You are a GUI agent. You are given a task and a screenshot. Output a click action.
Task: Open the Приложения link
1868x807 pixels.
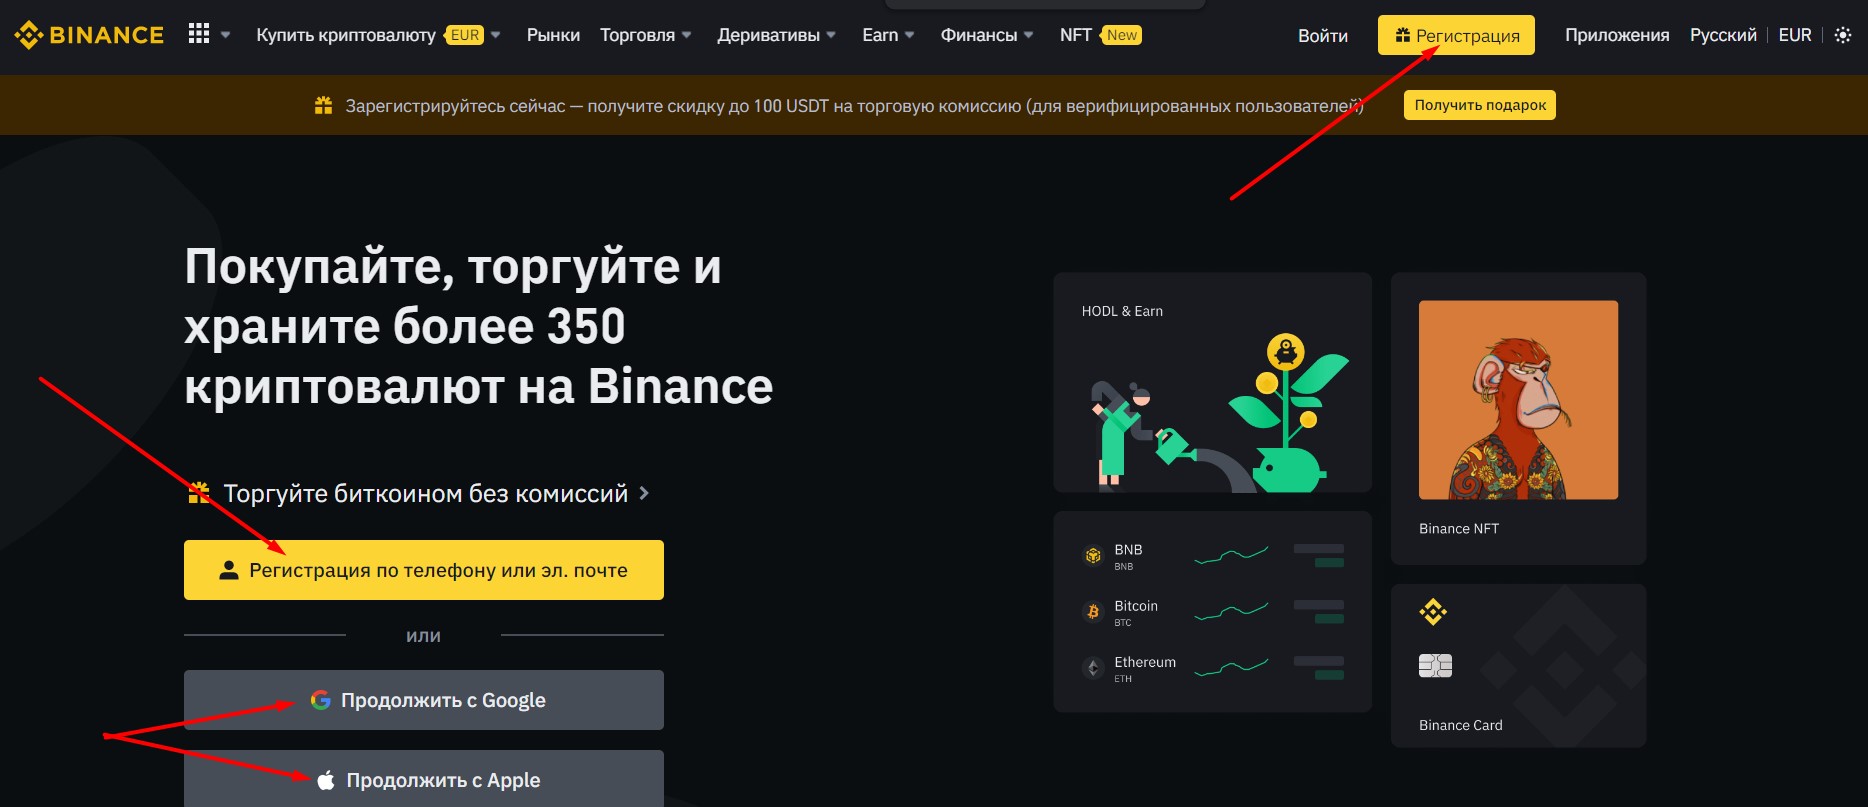(1617, 35)
